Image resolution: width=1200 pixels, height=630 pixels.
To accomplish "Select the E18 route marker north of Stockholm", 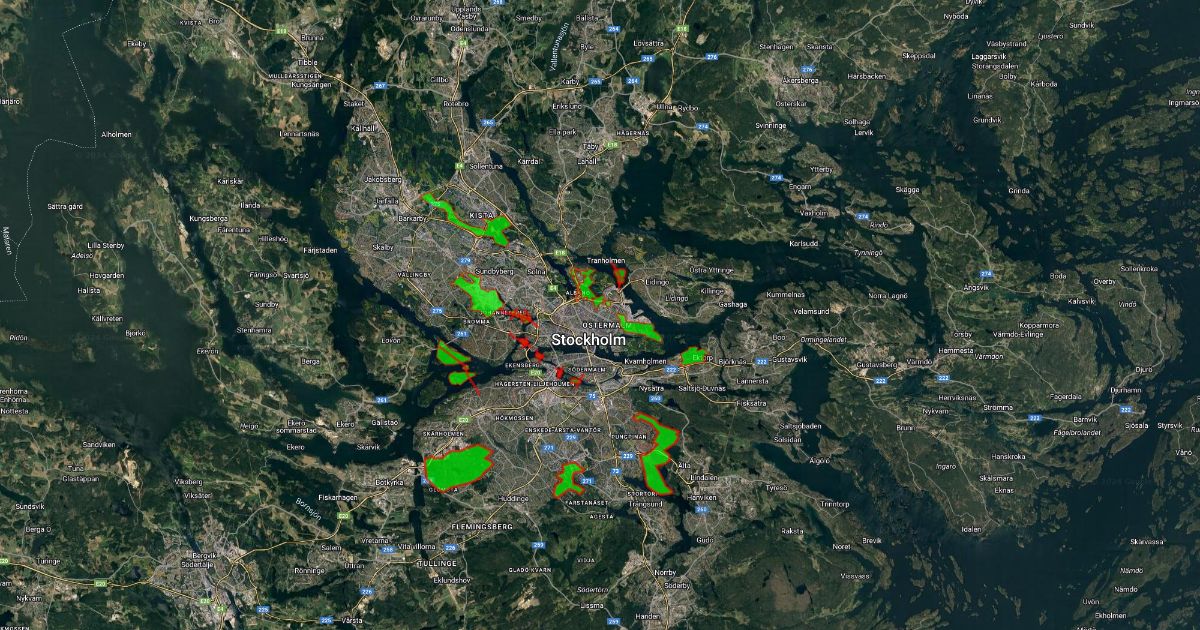I will 559,251.
